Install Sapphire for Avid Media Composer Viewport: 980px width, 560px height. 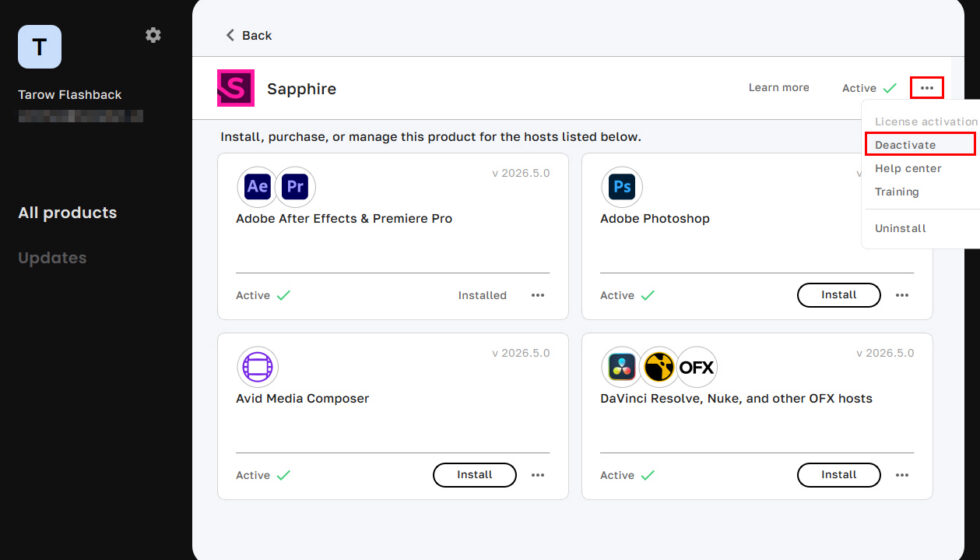coord(474,475)
